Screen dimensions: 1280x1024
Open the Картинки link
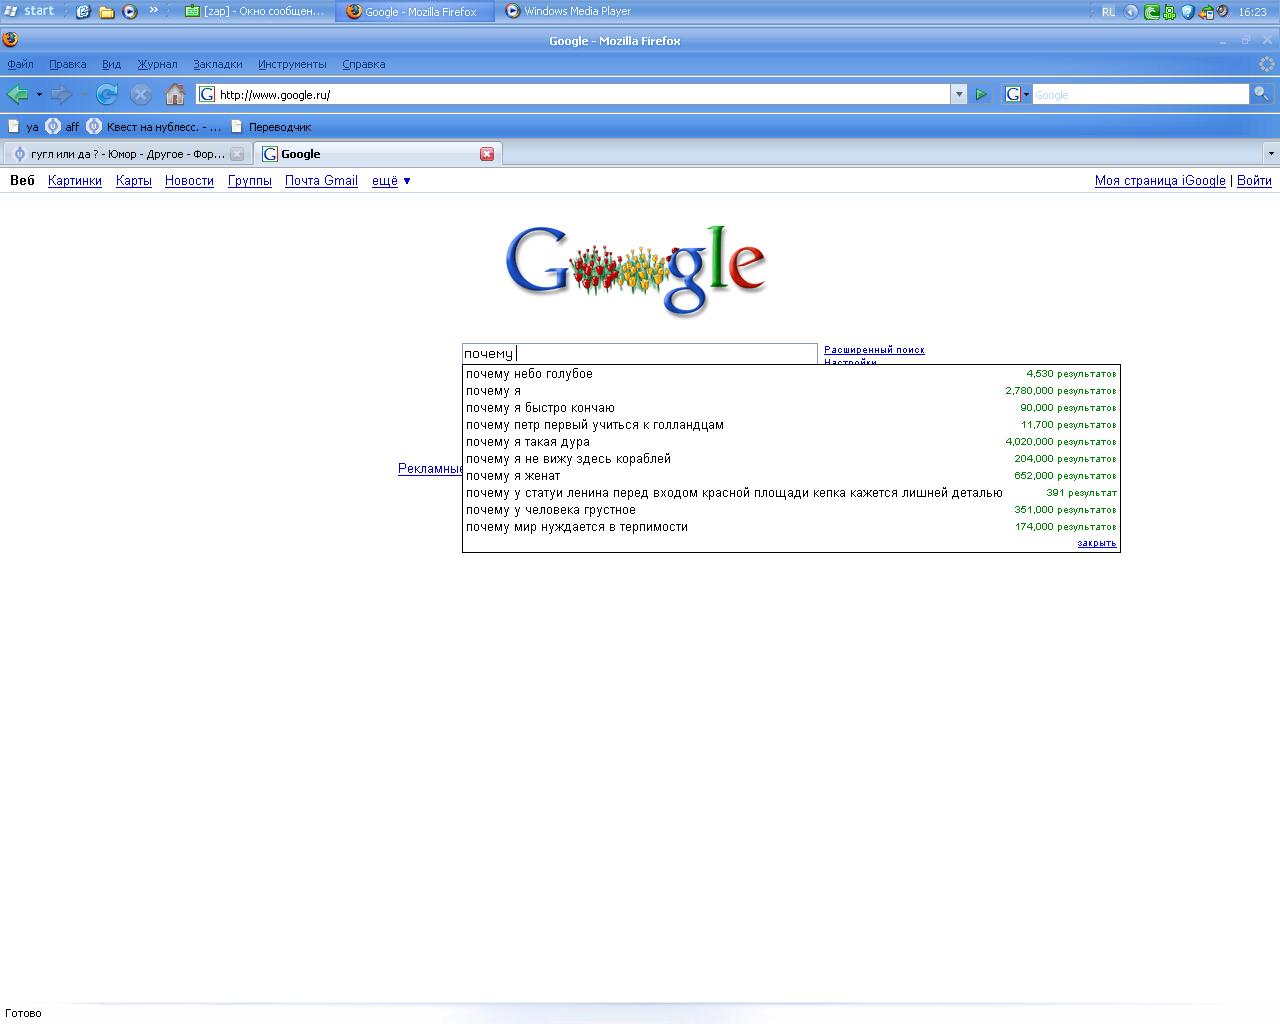click(x=75, y=181)
